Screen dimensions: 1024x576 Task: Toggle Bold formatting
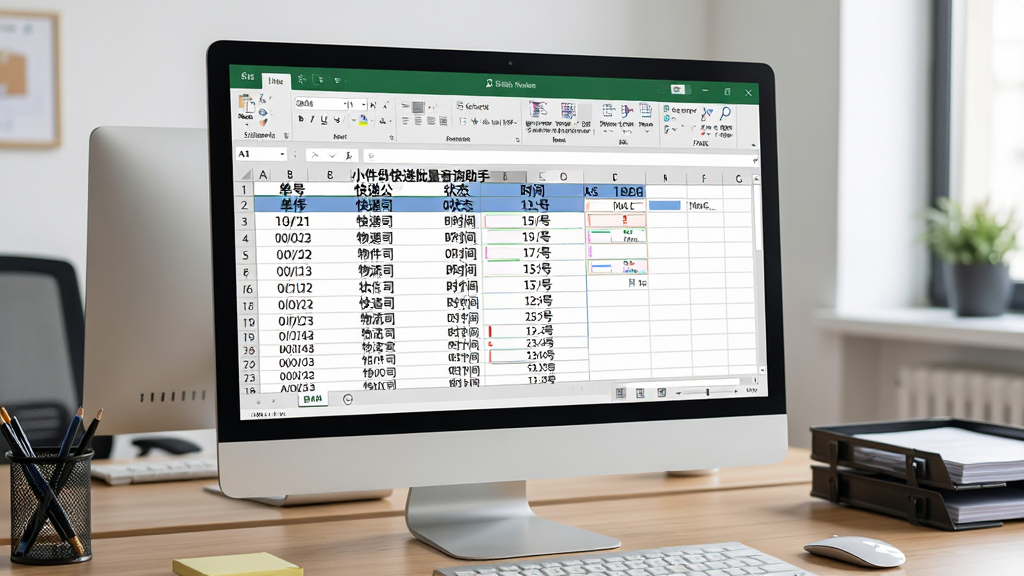[300, 119]
